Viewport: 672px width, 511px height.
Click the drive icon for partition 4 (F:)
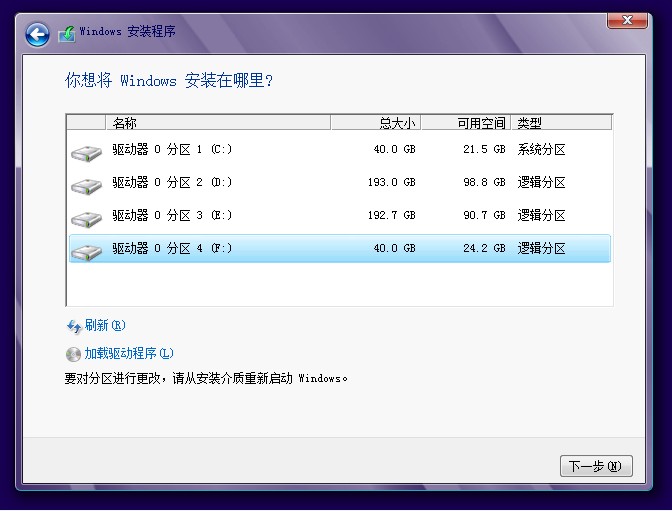pos(86,252)
